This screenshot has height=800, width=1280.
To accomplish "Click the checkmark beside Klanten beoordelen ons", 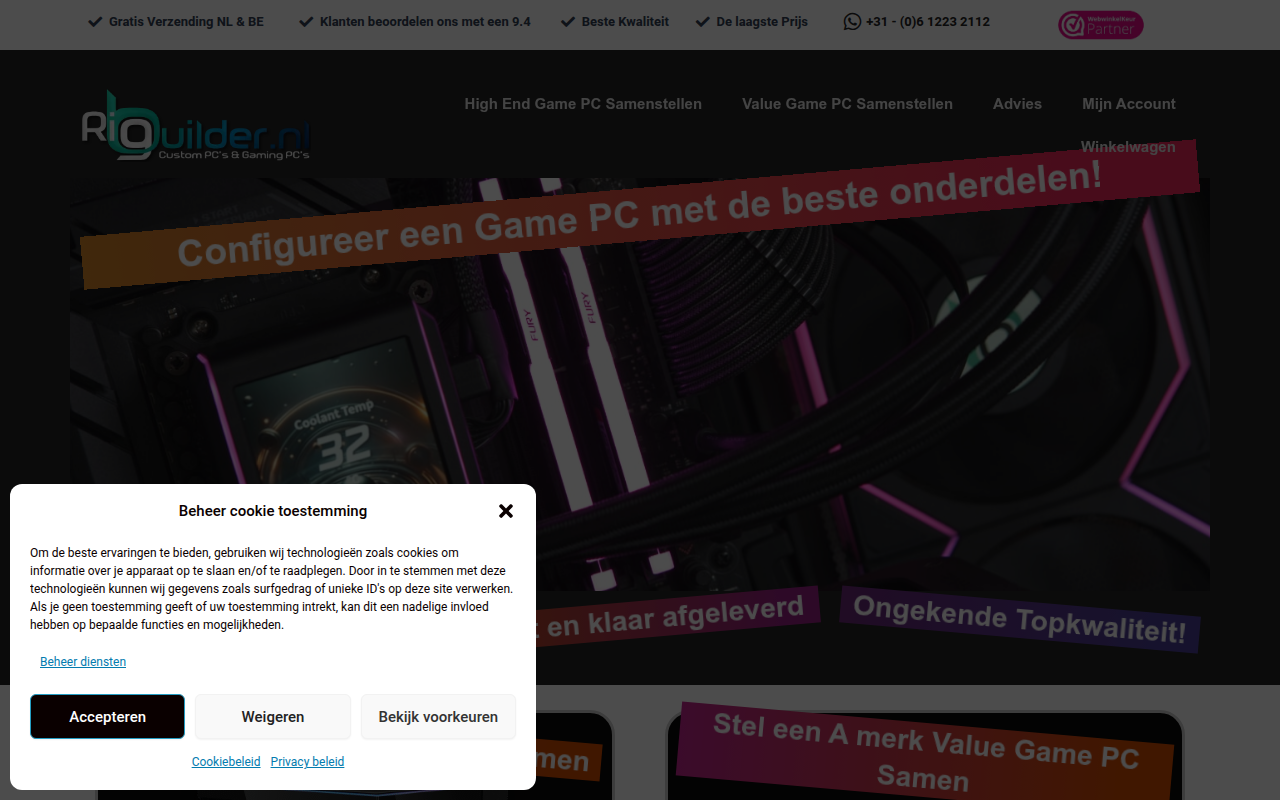I will 306,21.
